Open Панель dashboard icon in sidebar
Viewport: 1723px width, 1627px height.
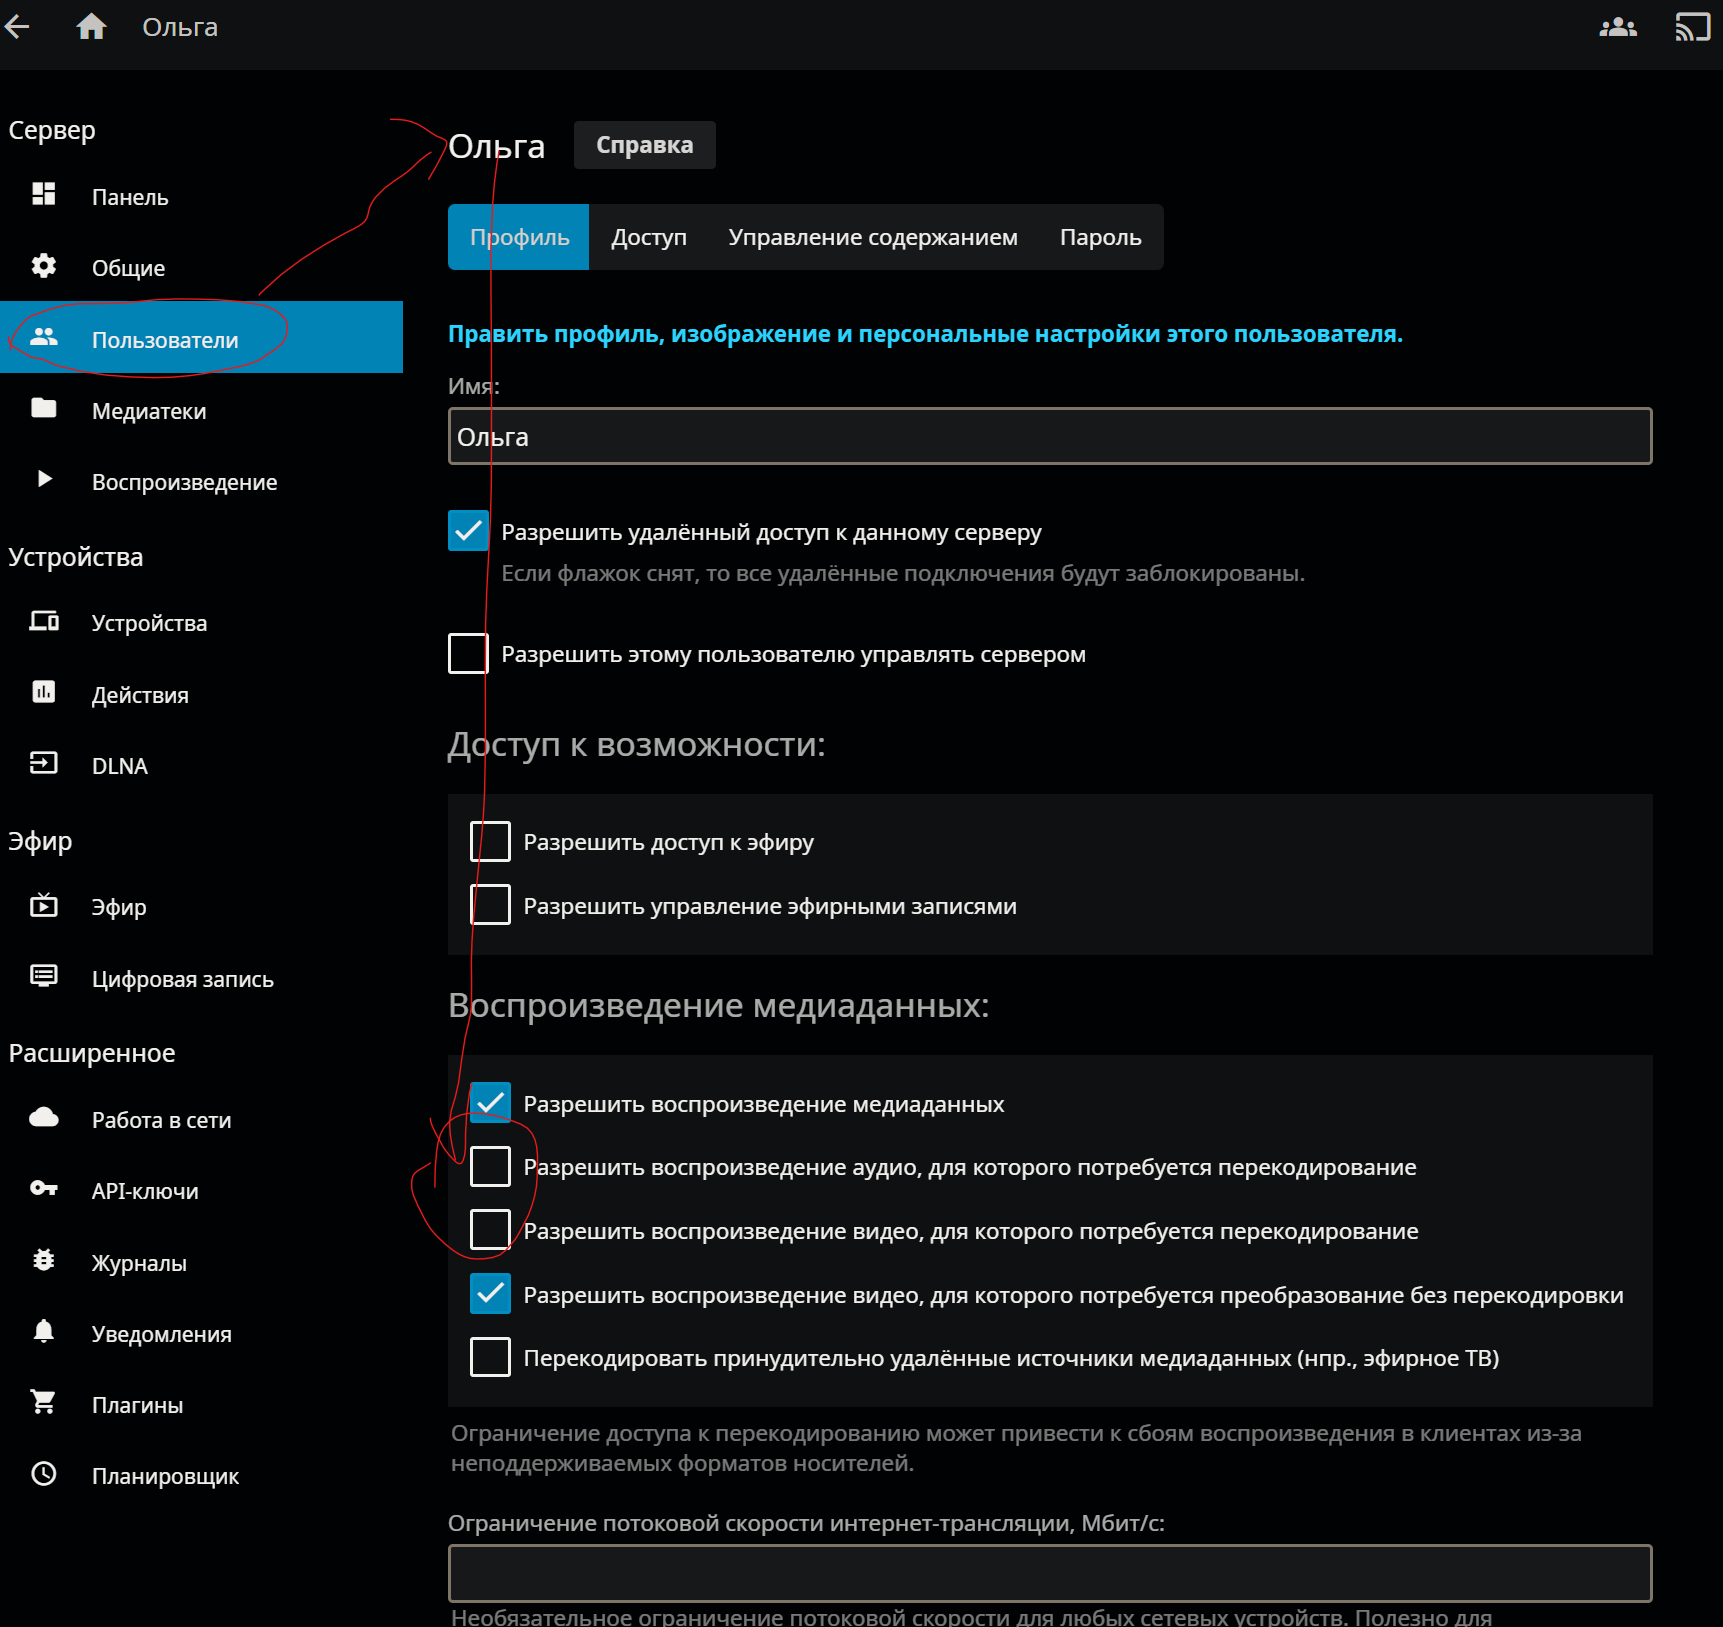pos(44,194)
